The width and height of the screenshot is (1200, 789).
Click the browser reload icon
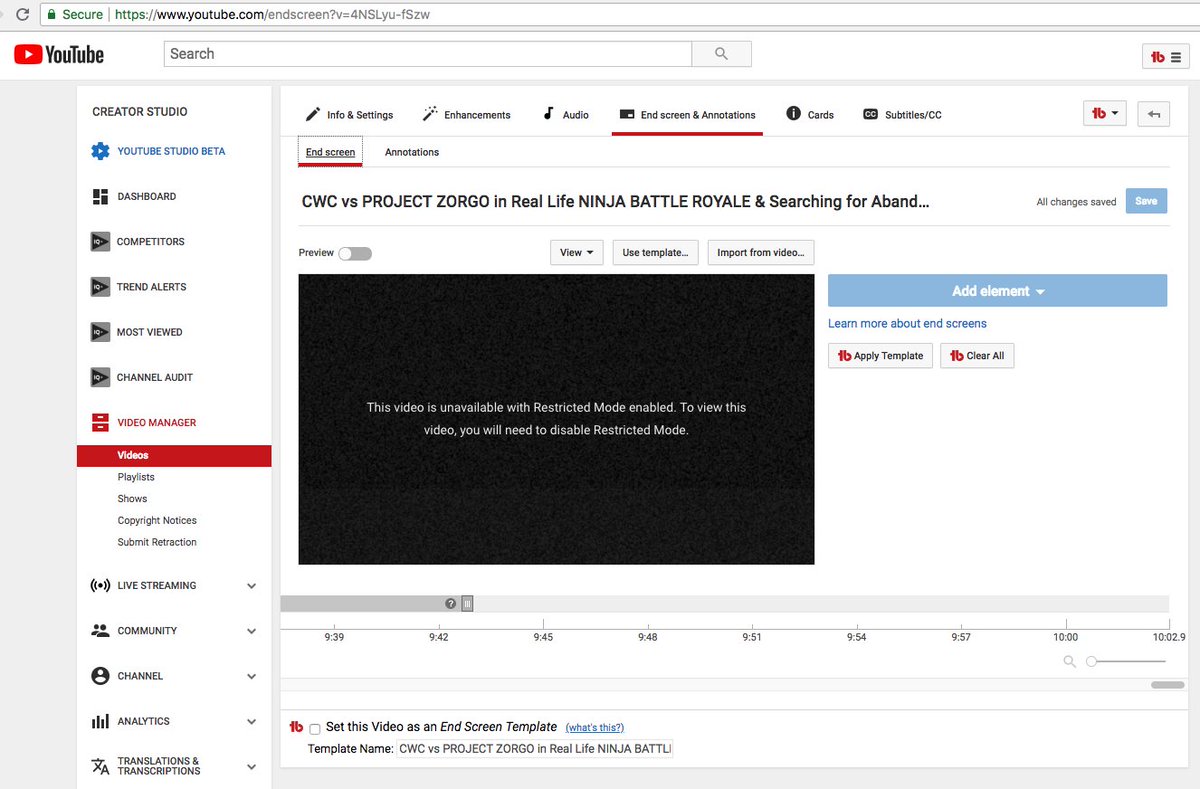pos(22,15)
